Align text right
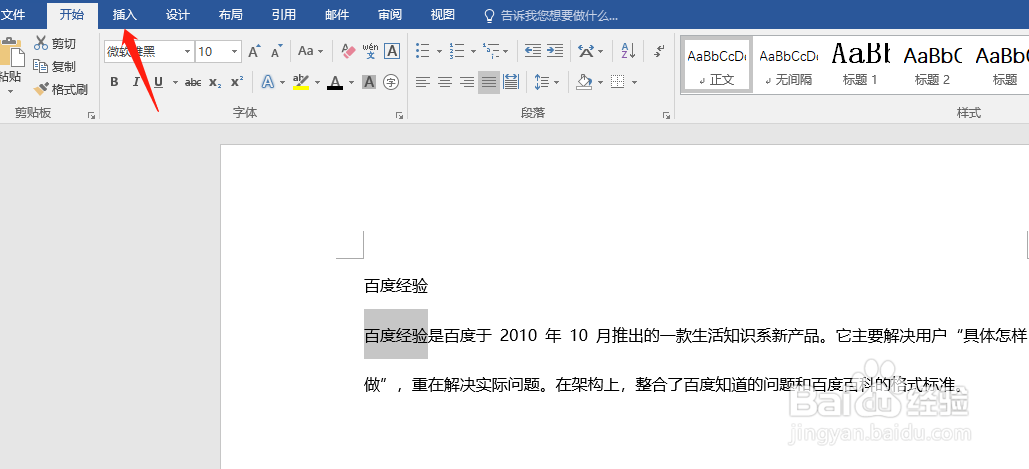Viewport: 1029px width, 469px height. [x=467, y=82]
